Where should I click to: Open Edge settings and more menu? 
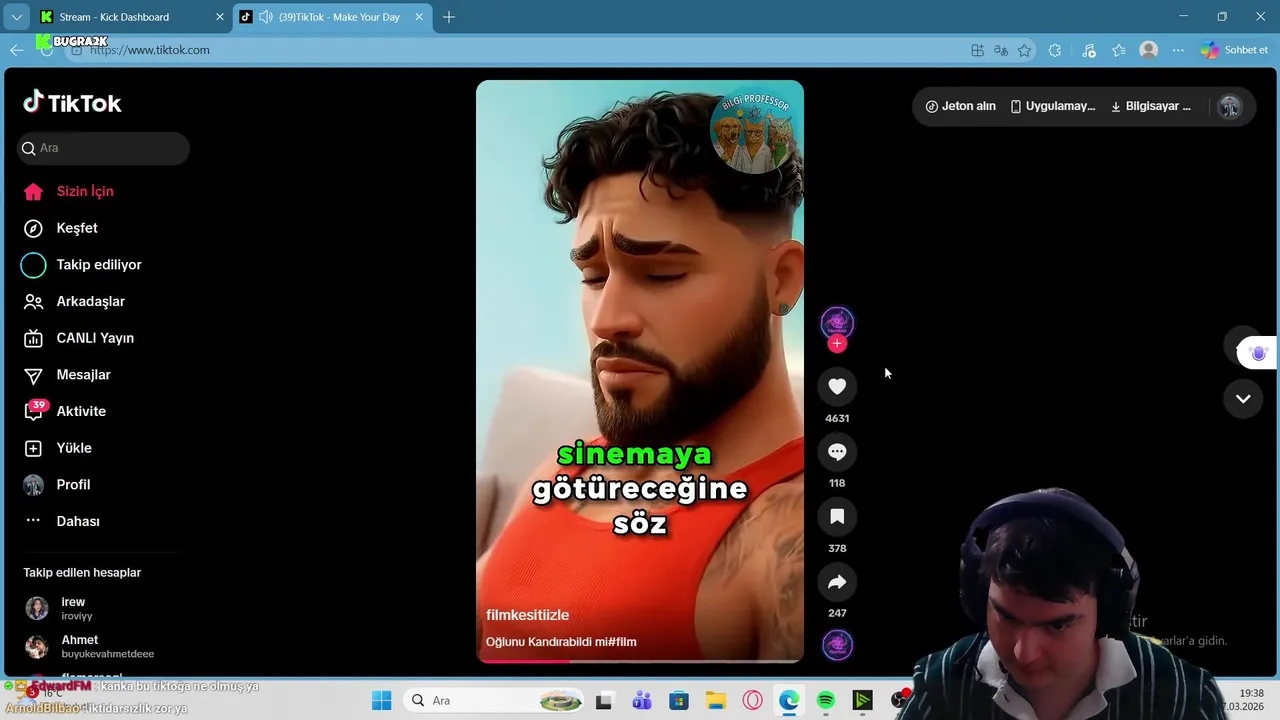click(1178, 50)
